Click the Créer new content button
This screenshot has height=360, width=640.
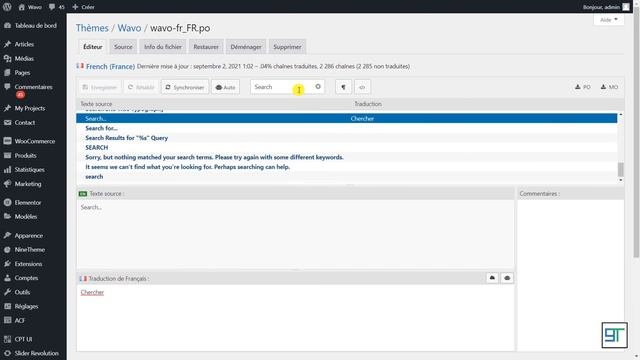pyautogui.click(x=83, y=7)
